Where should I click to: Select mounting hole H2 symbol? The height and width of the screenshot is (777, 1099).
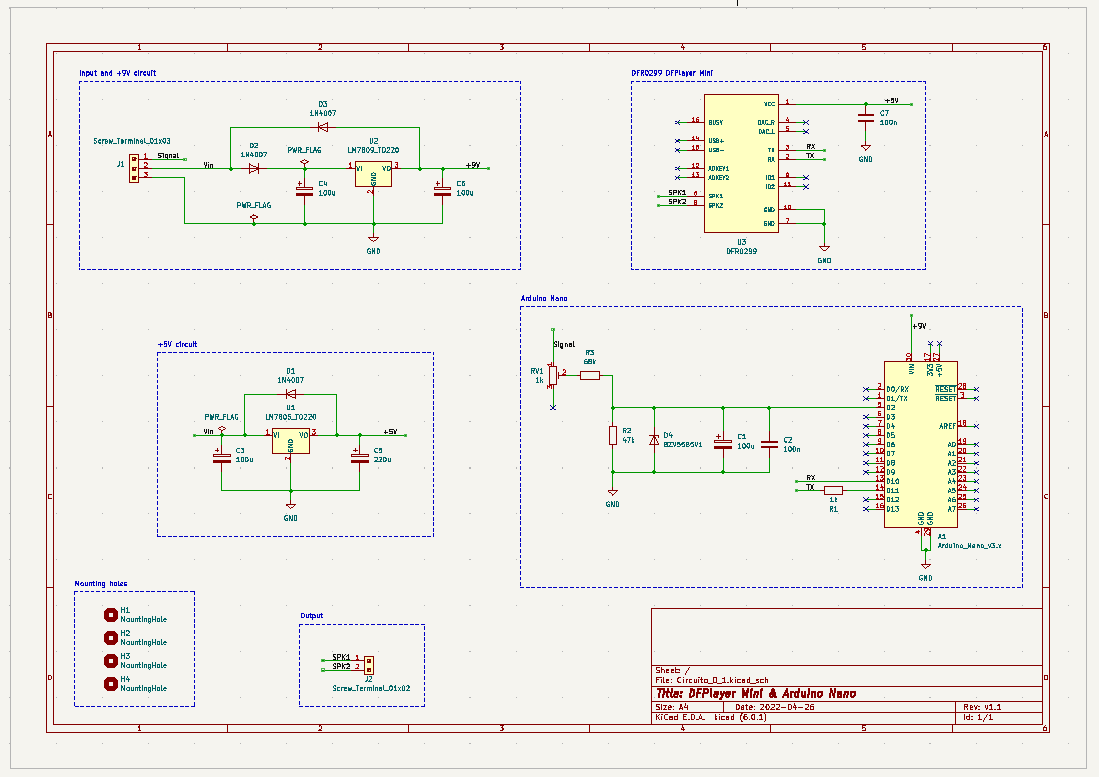pyautogui.click(x=110, y=638)
